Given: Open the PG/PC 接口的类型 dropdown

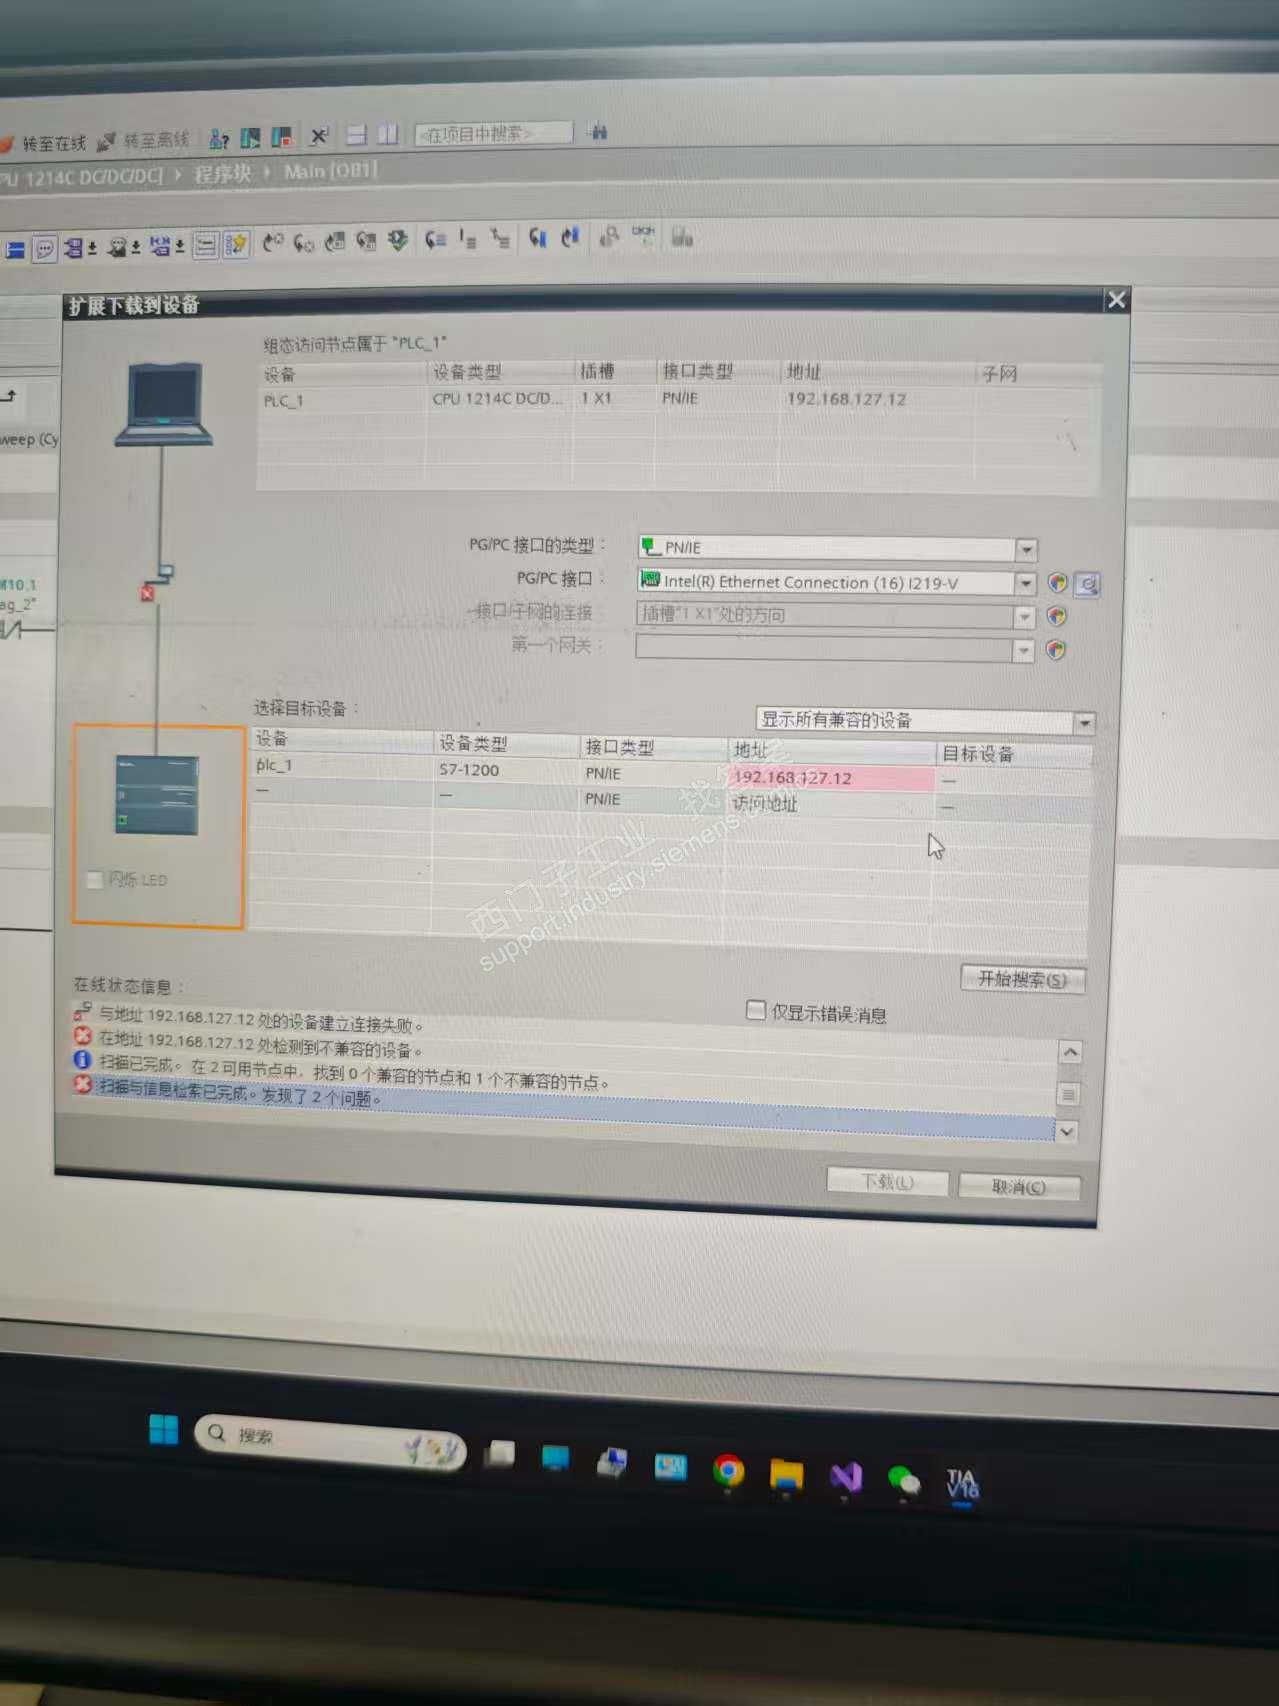Looking at the screenshot, I should click(x=1025, y=549).
